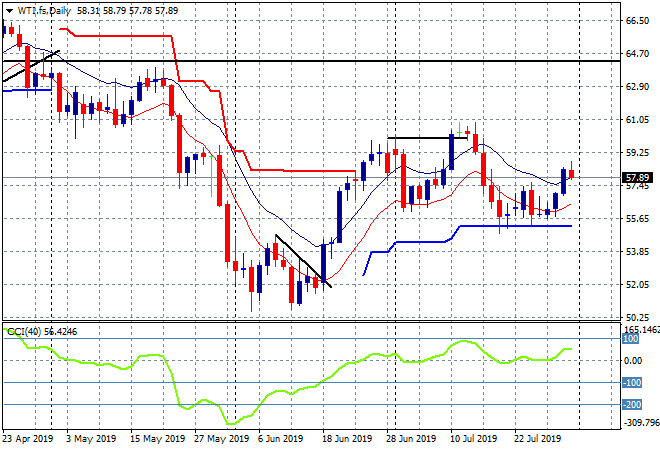This screenshot has height=450, width=660.
Task: Click the 66.50 price axis label
Action: [637, 21]
